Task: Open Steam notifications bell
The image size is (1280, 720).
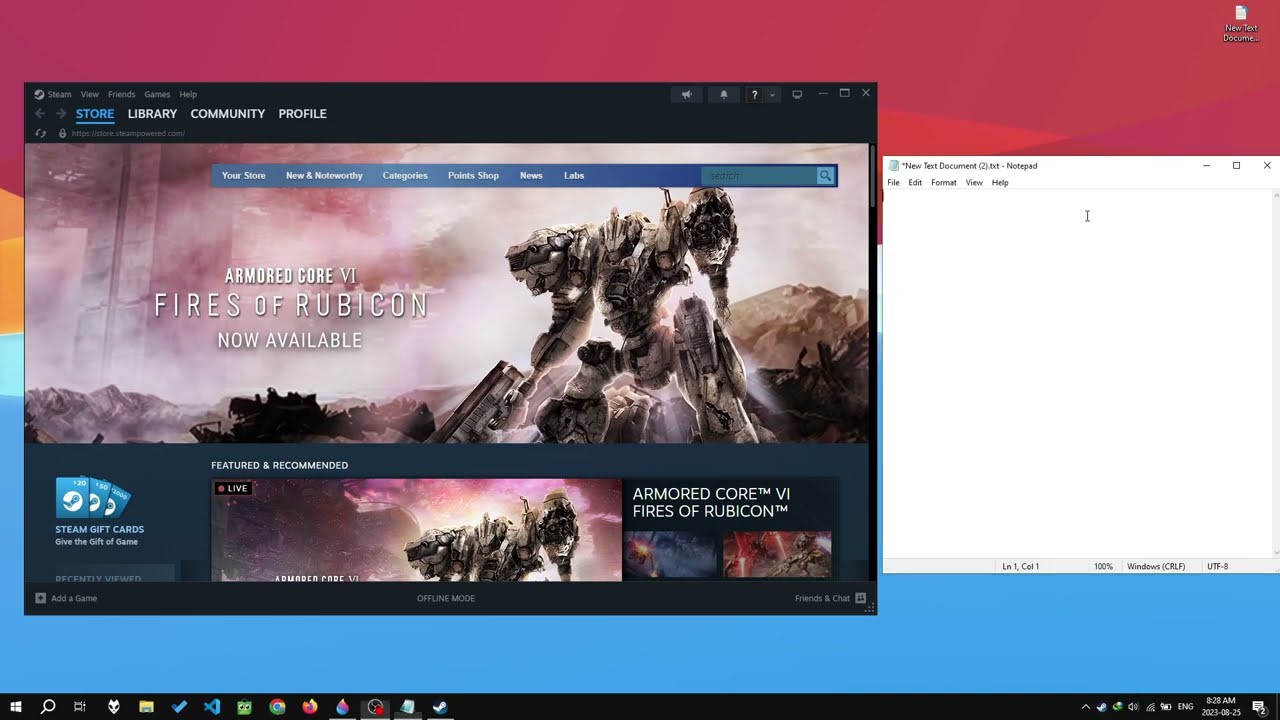Action: [x=724, y=94]
